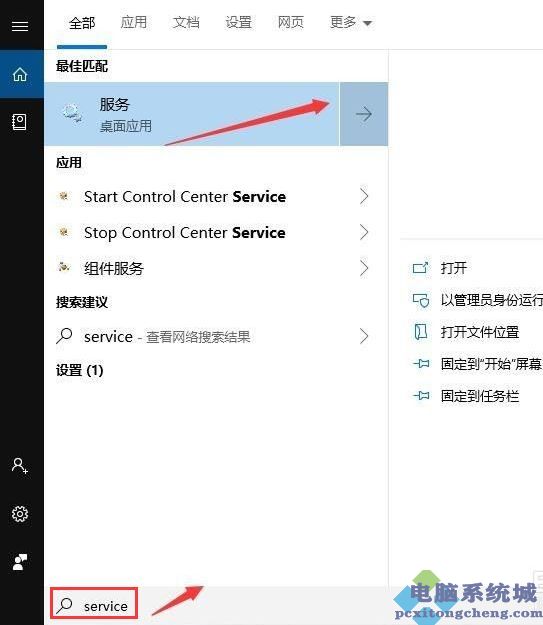Switch to the 应用 tab
The width and height of the screenshot is (543, 625).
coord(134,22)
